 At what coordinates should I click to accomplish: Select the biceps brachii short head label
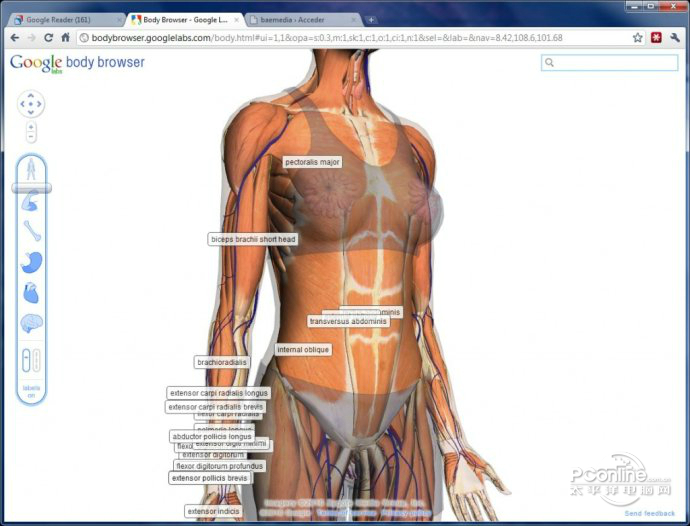(253, 239)
